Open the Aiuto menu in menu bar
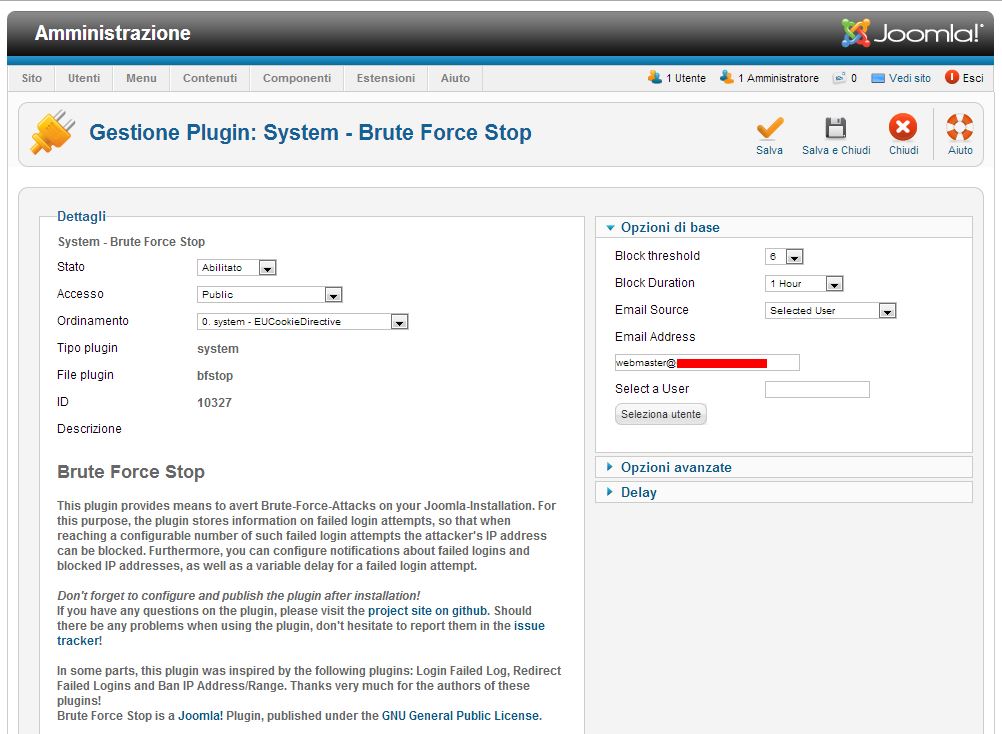Viewport: 1002px width, 734px height. 455,78
